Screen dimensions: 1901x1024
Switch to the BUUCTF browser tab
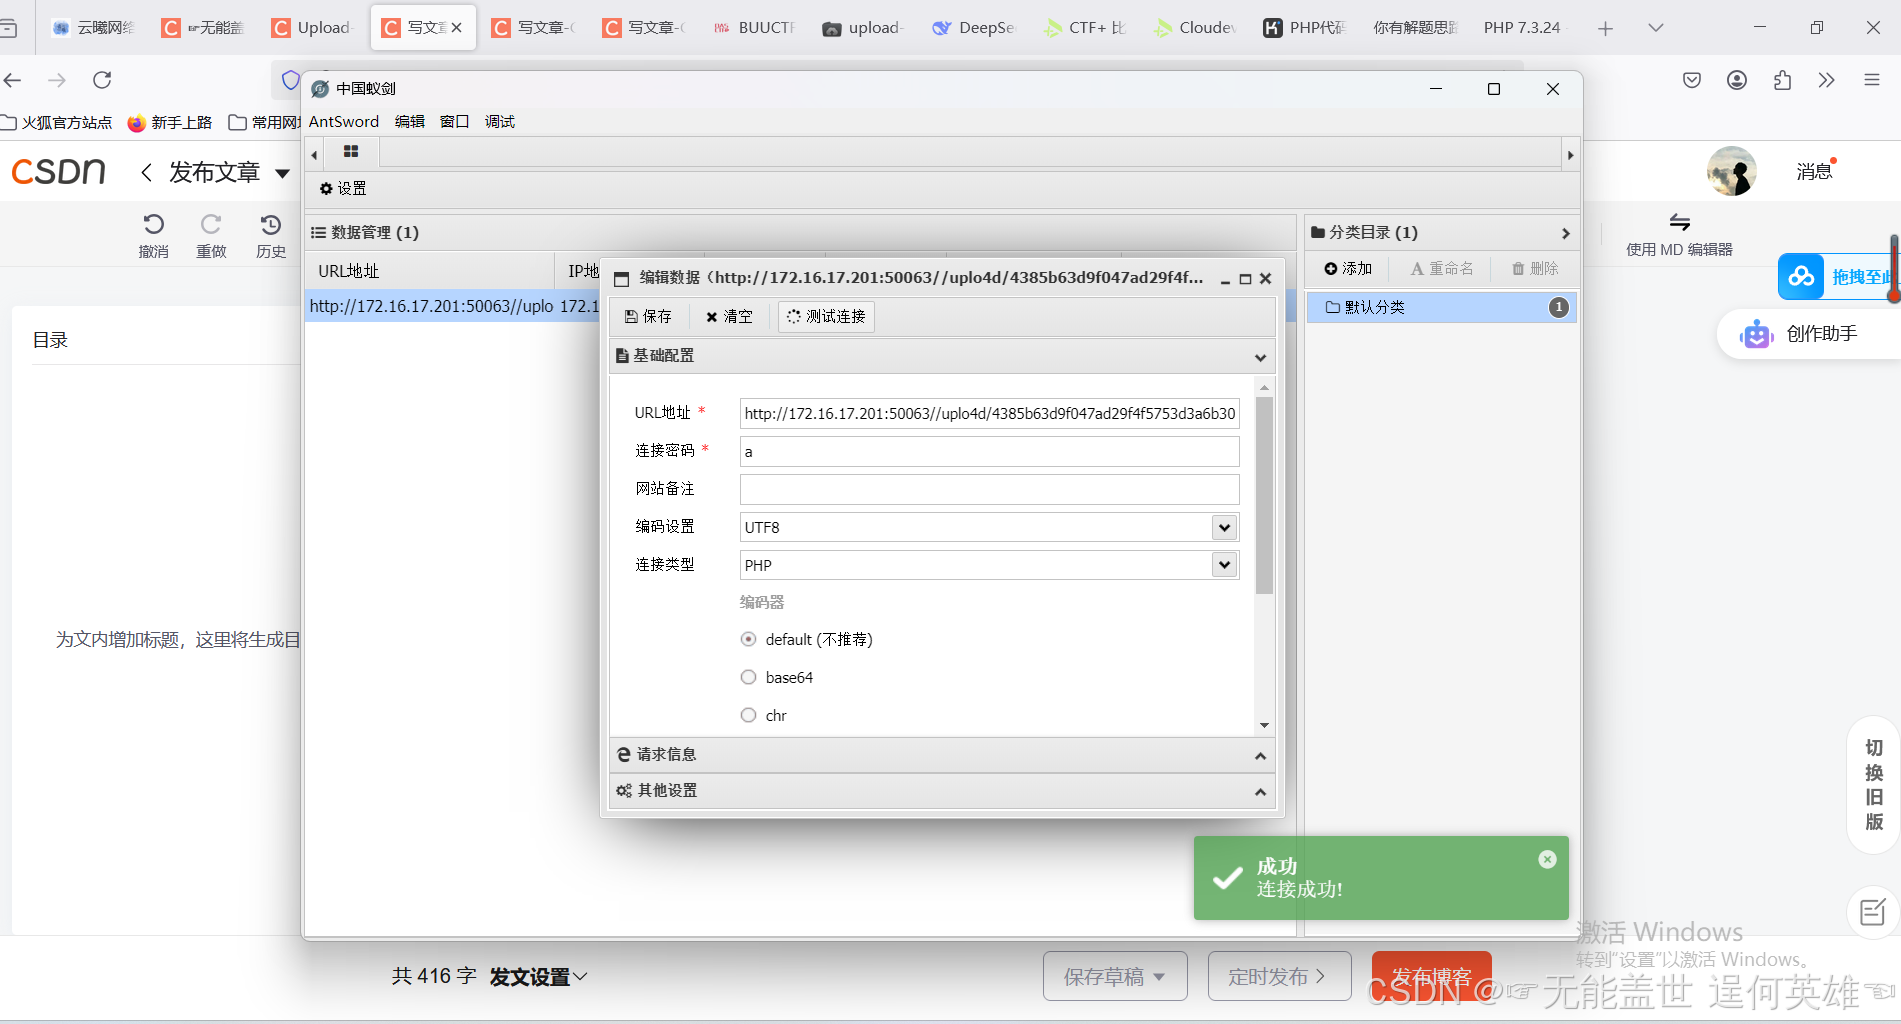(x=754, y=28)
